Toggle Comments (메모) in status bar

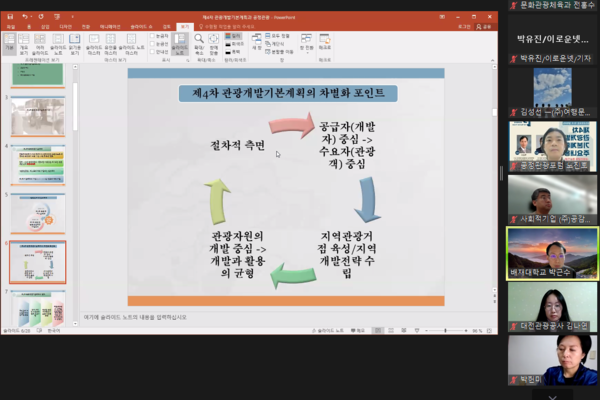pos(357,331)
